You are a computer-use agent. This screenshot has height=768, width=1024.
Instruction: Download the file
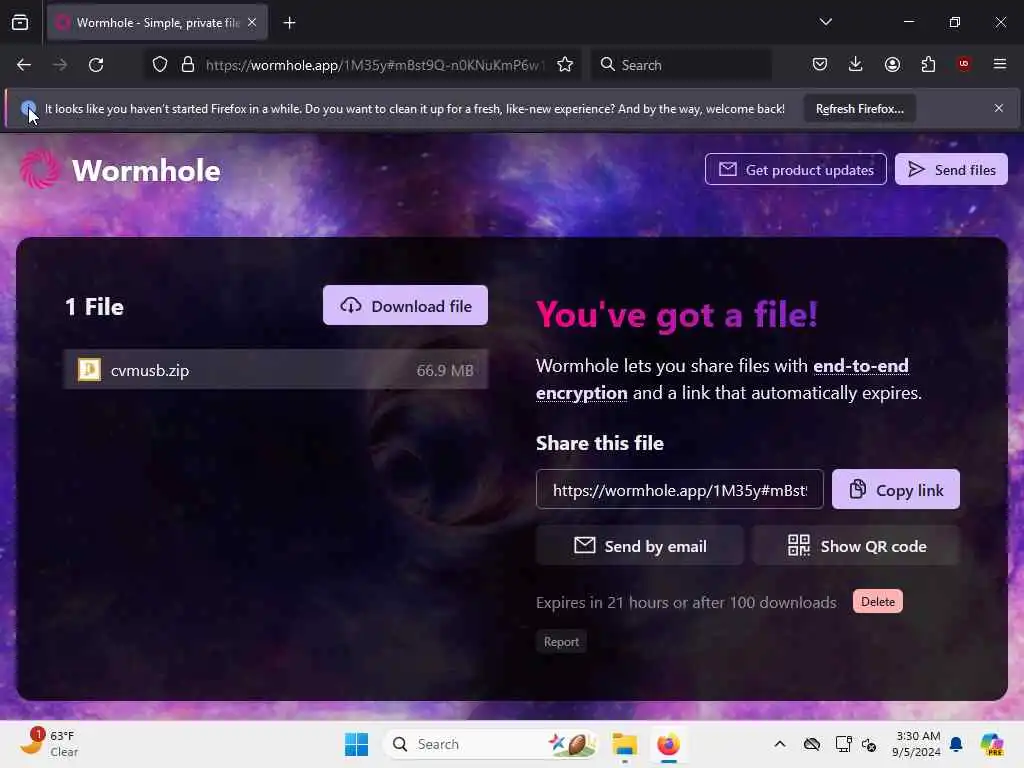405,306
